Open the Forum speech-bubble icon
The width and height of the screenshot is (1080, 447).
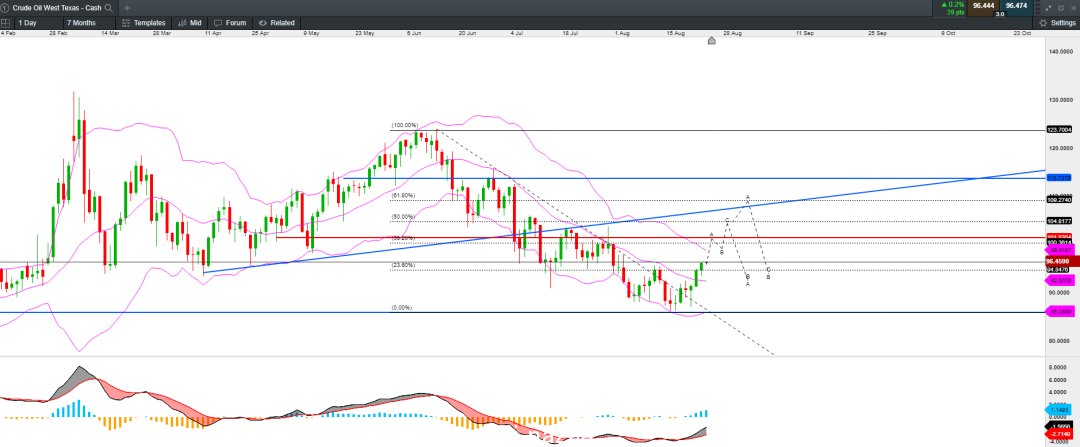[x=218, y=23]
